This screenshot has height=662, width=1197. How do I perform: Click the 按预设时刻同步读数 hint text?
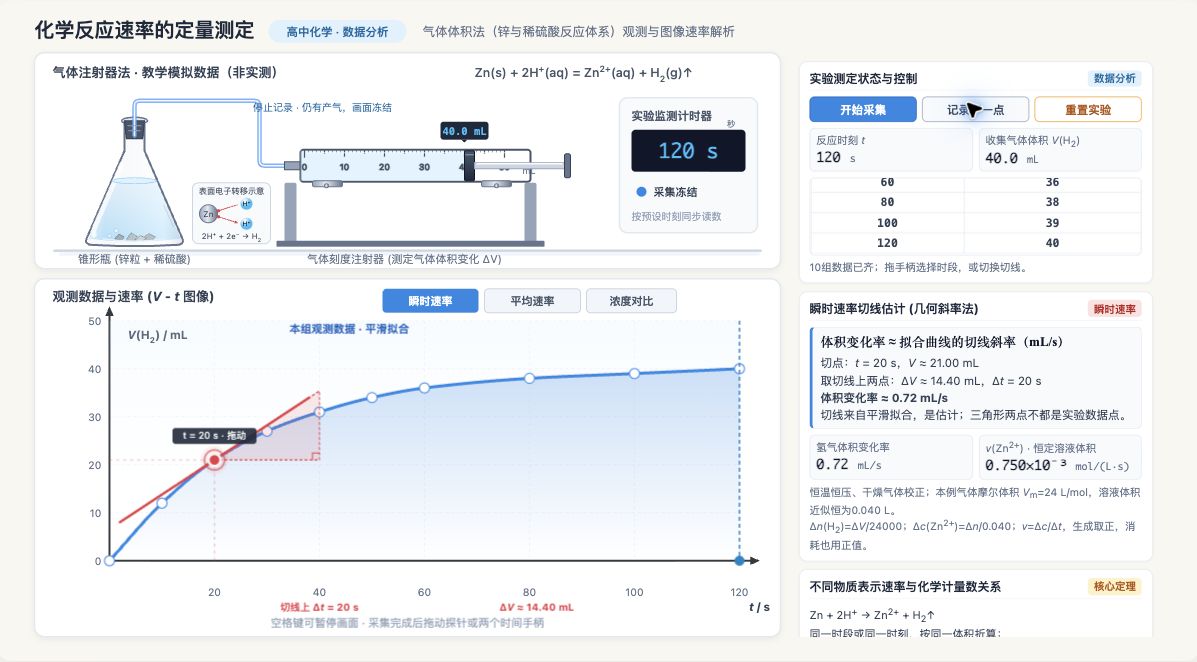[676, 216]
